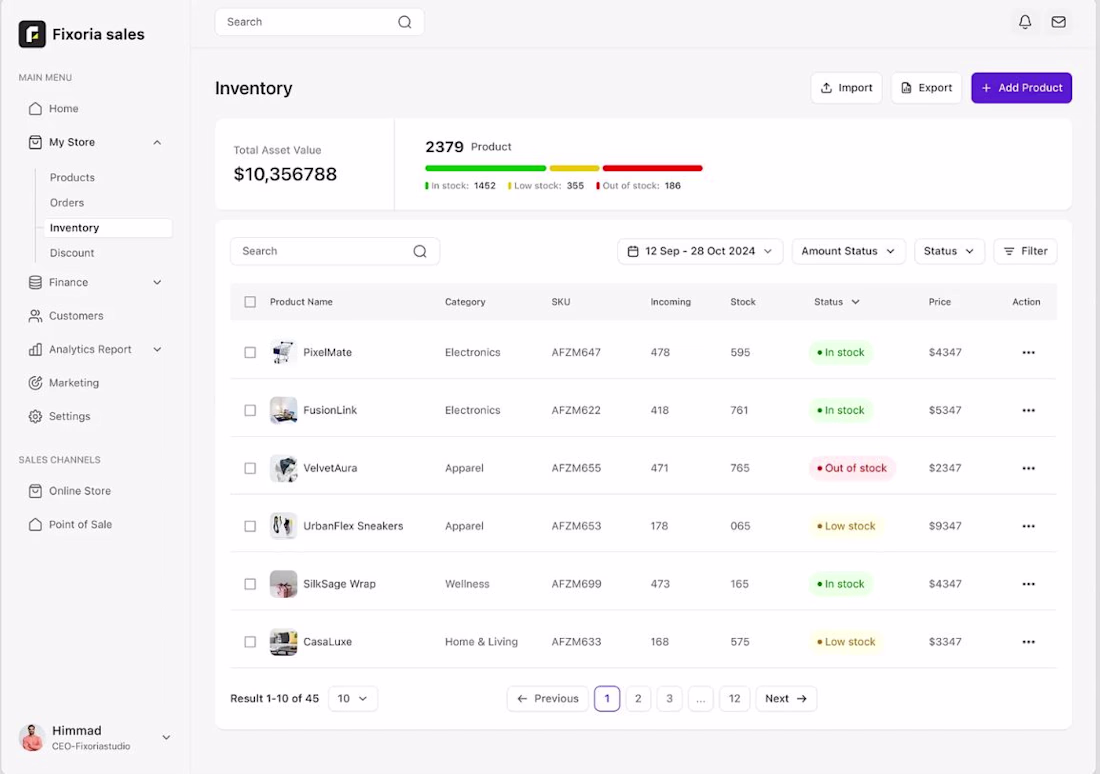1100x774 pixels.
Task: Click the Export button
Action: tap(926, 88)
